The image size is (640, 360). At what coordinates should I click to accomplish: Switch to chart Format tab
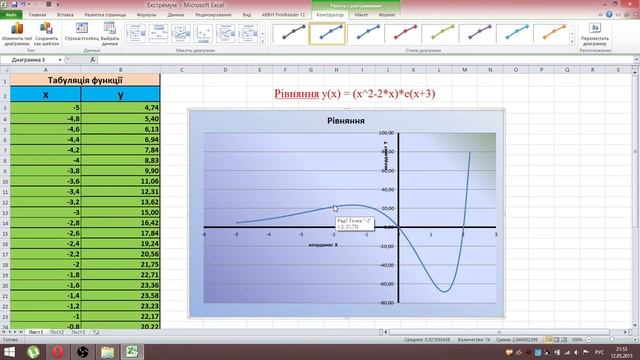click(x=387, y=15)
